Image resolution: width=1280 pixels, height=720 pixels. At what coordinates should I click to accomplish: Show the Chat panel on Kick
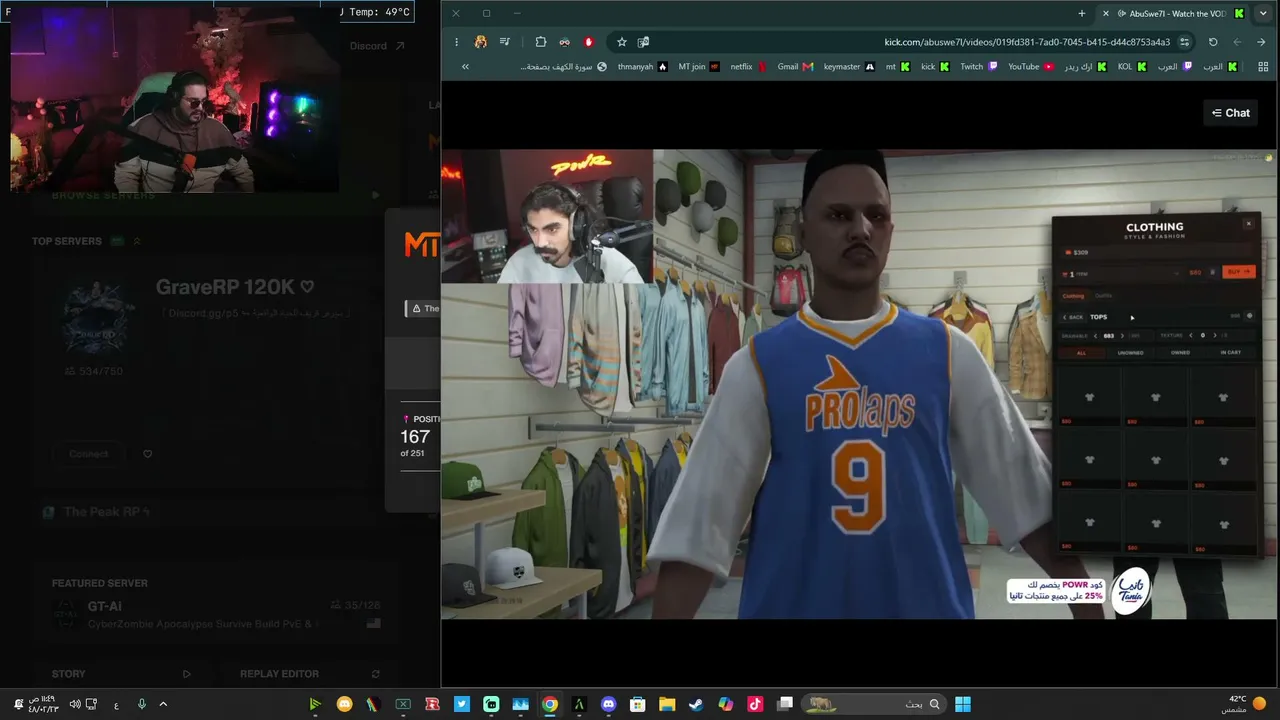(x=1231, y=113)
